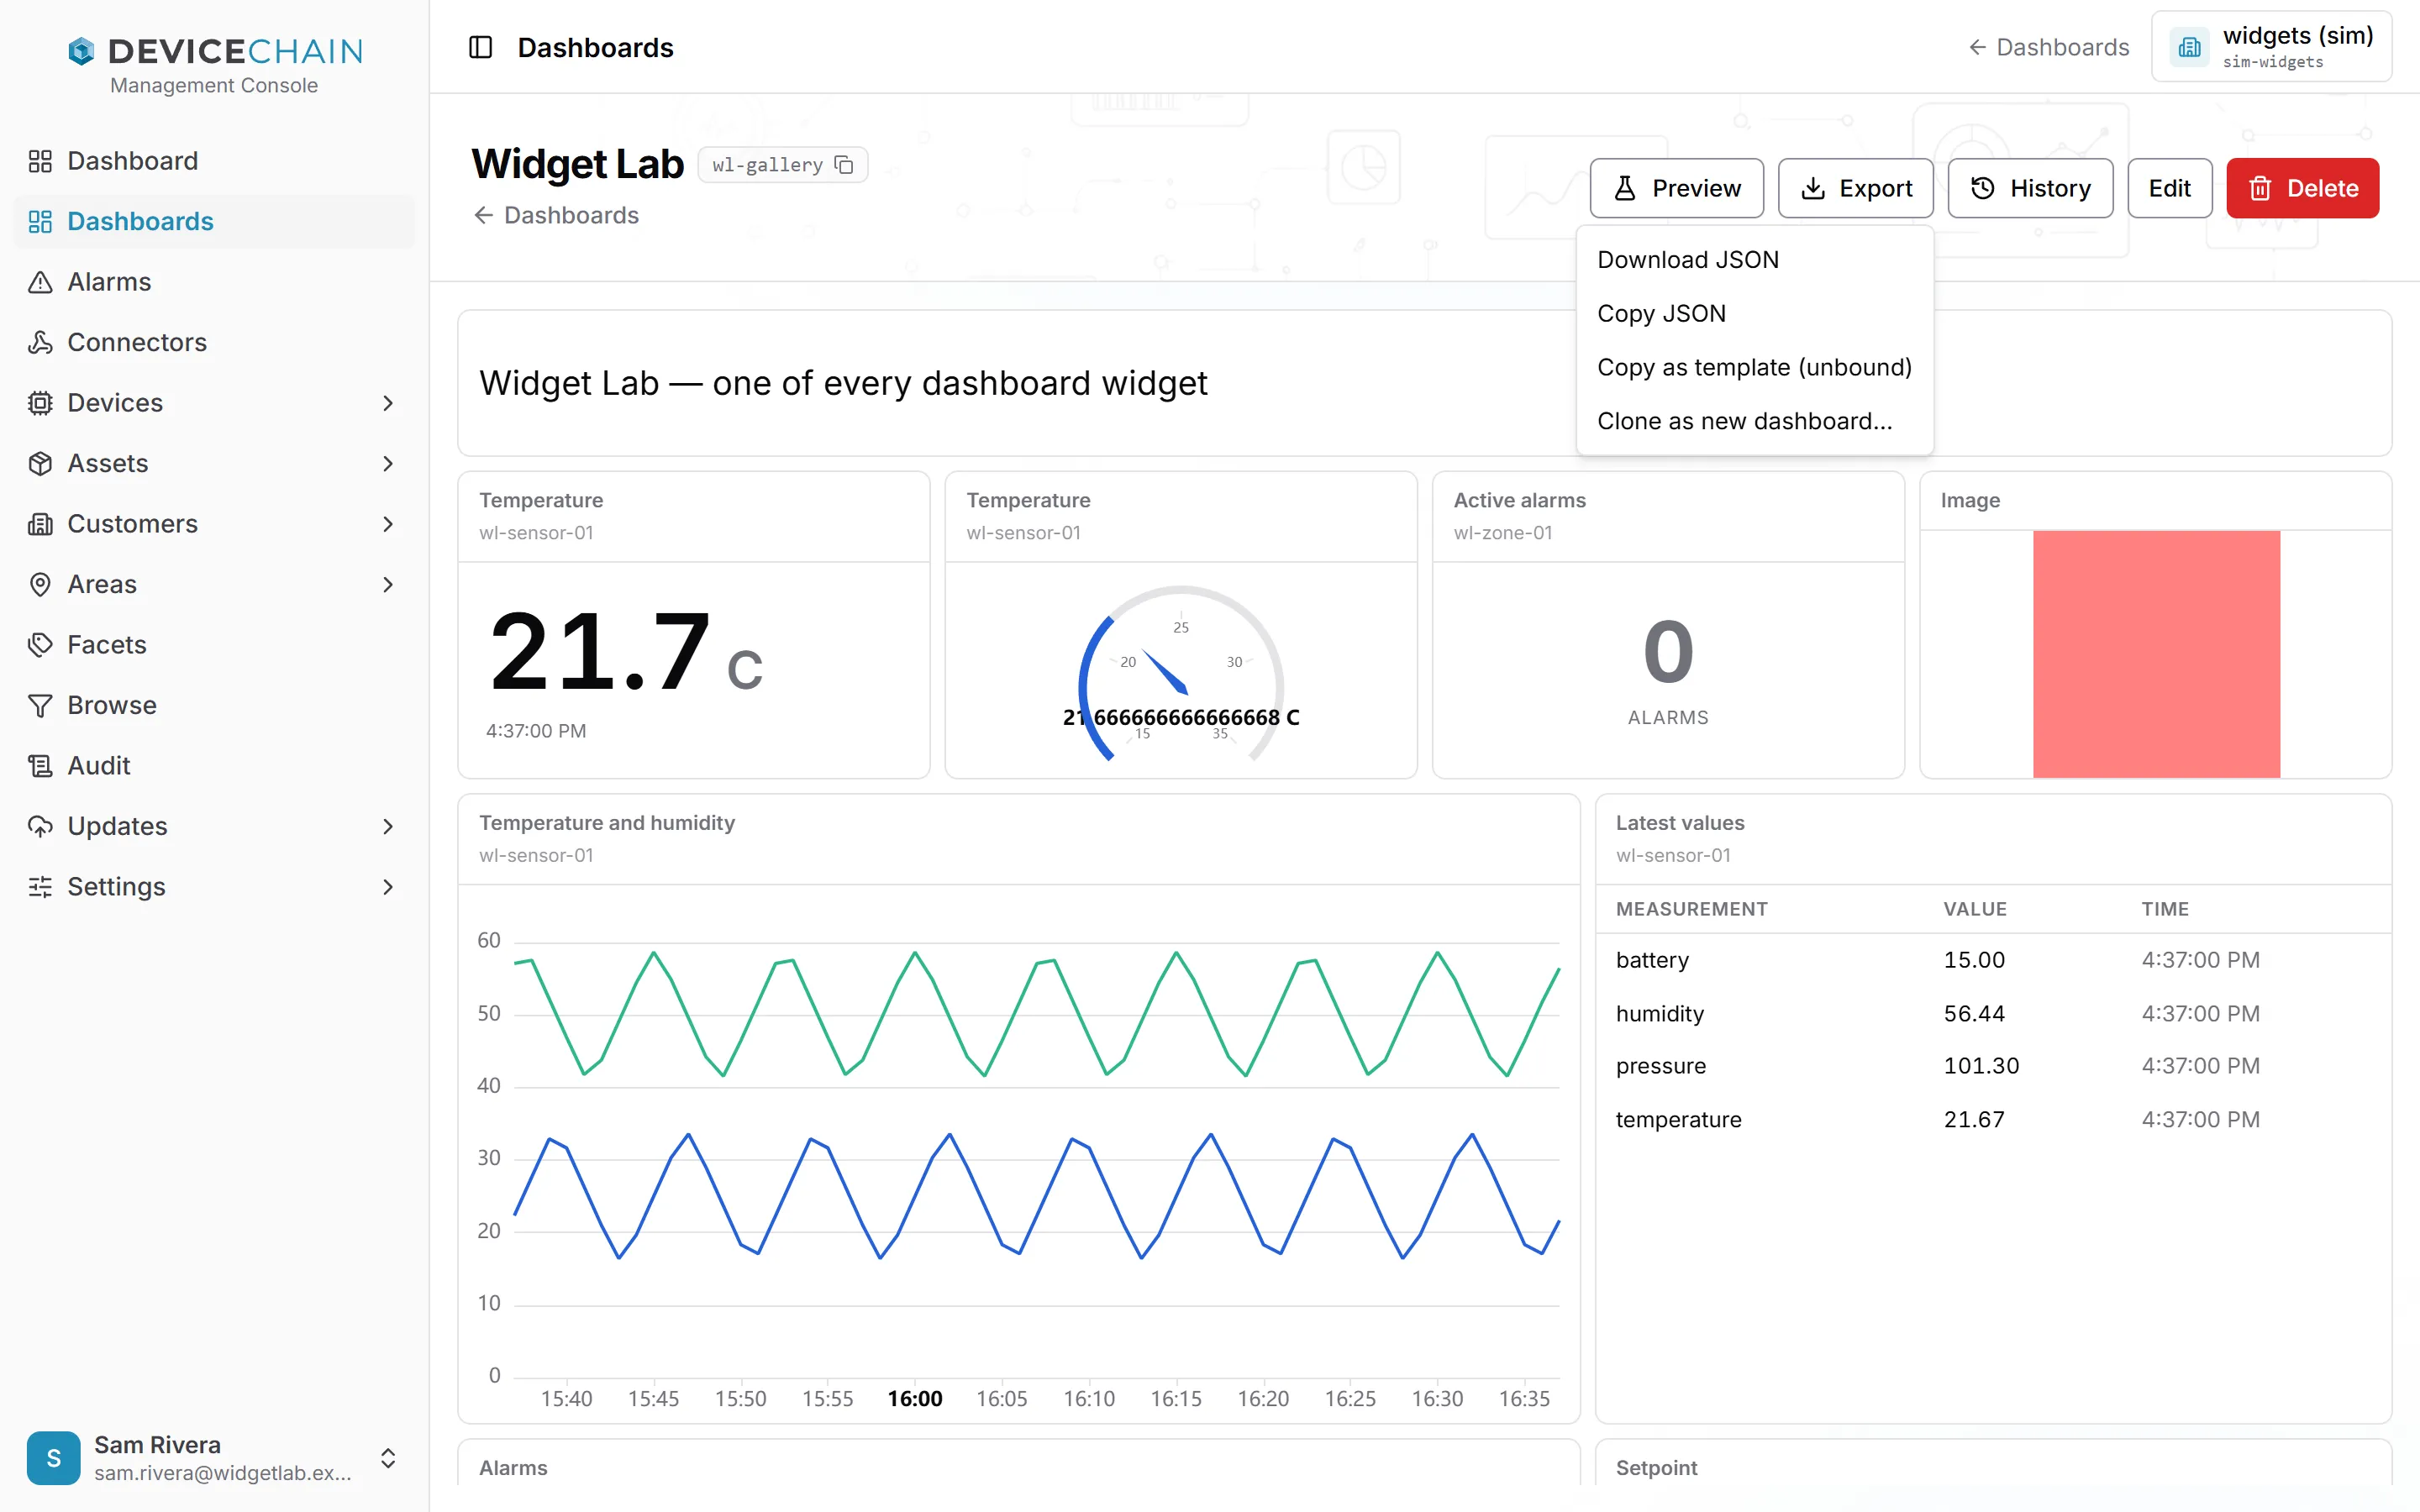2420x1512 pixels.
Task: Toggle the sidebar panel icon
Action: 480,47
